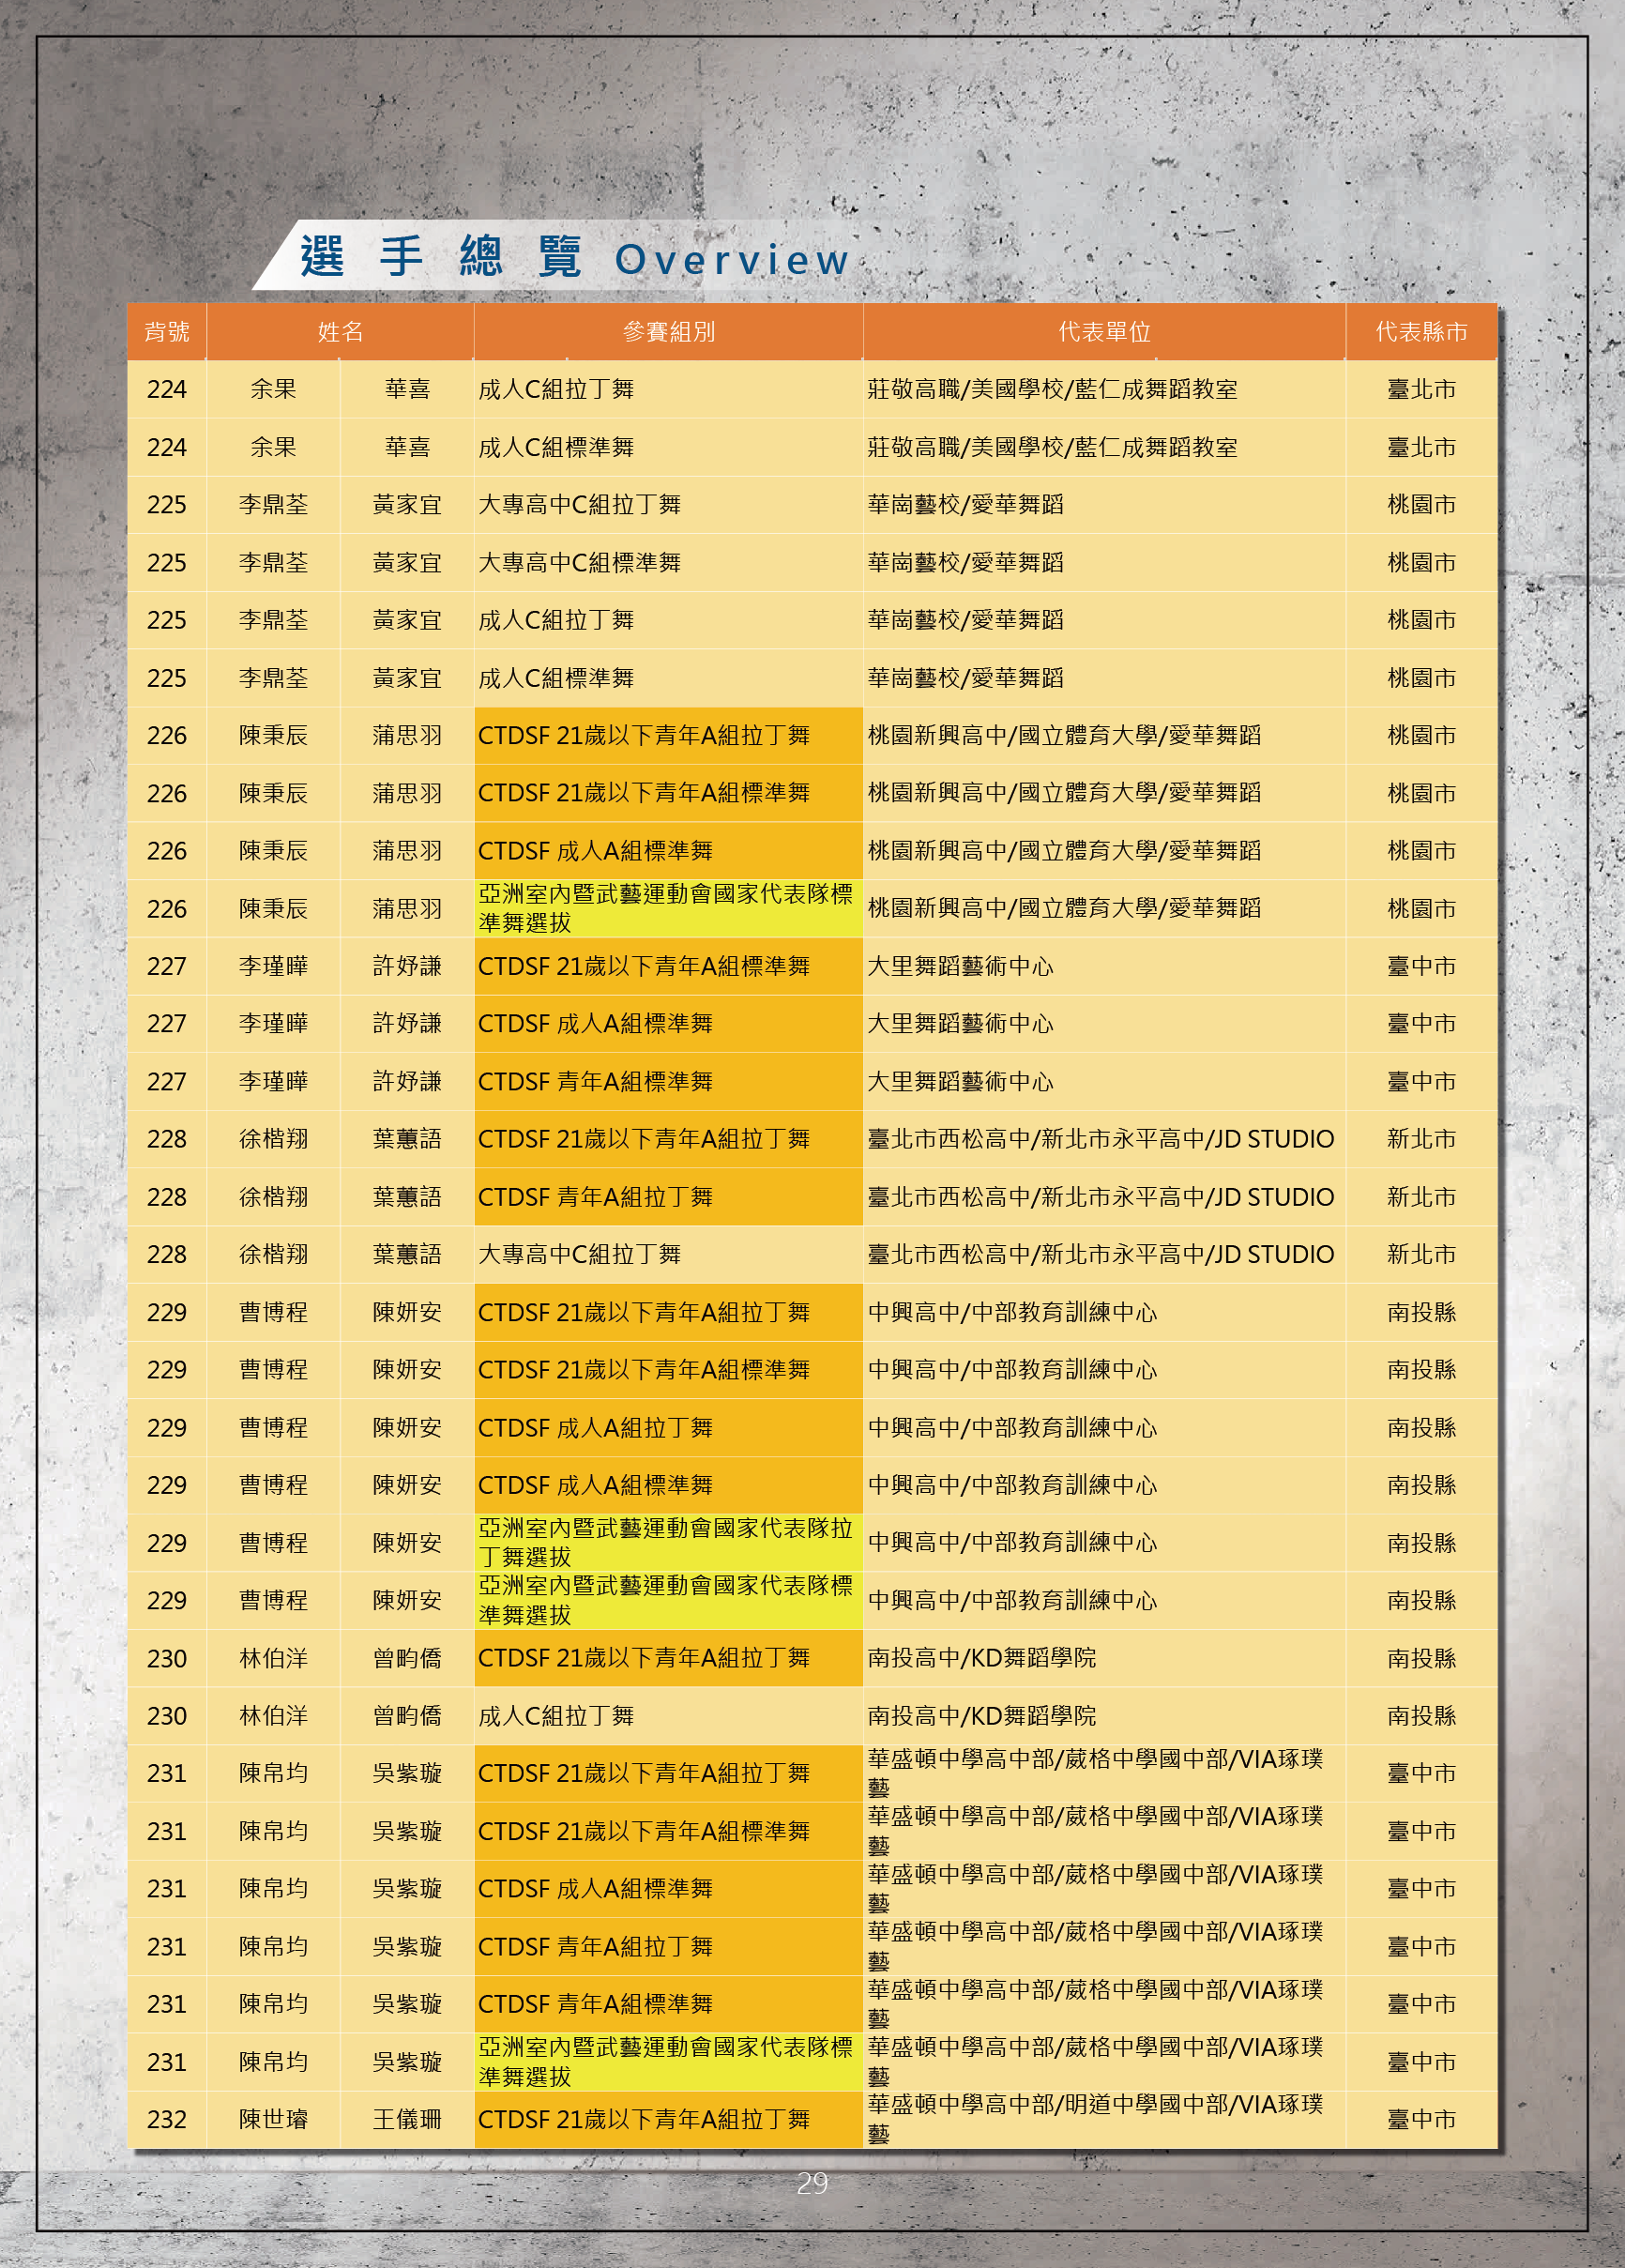Select 大專高中C組拉丁舞 cell for couple 225

pos(668,505)
